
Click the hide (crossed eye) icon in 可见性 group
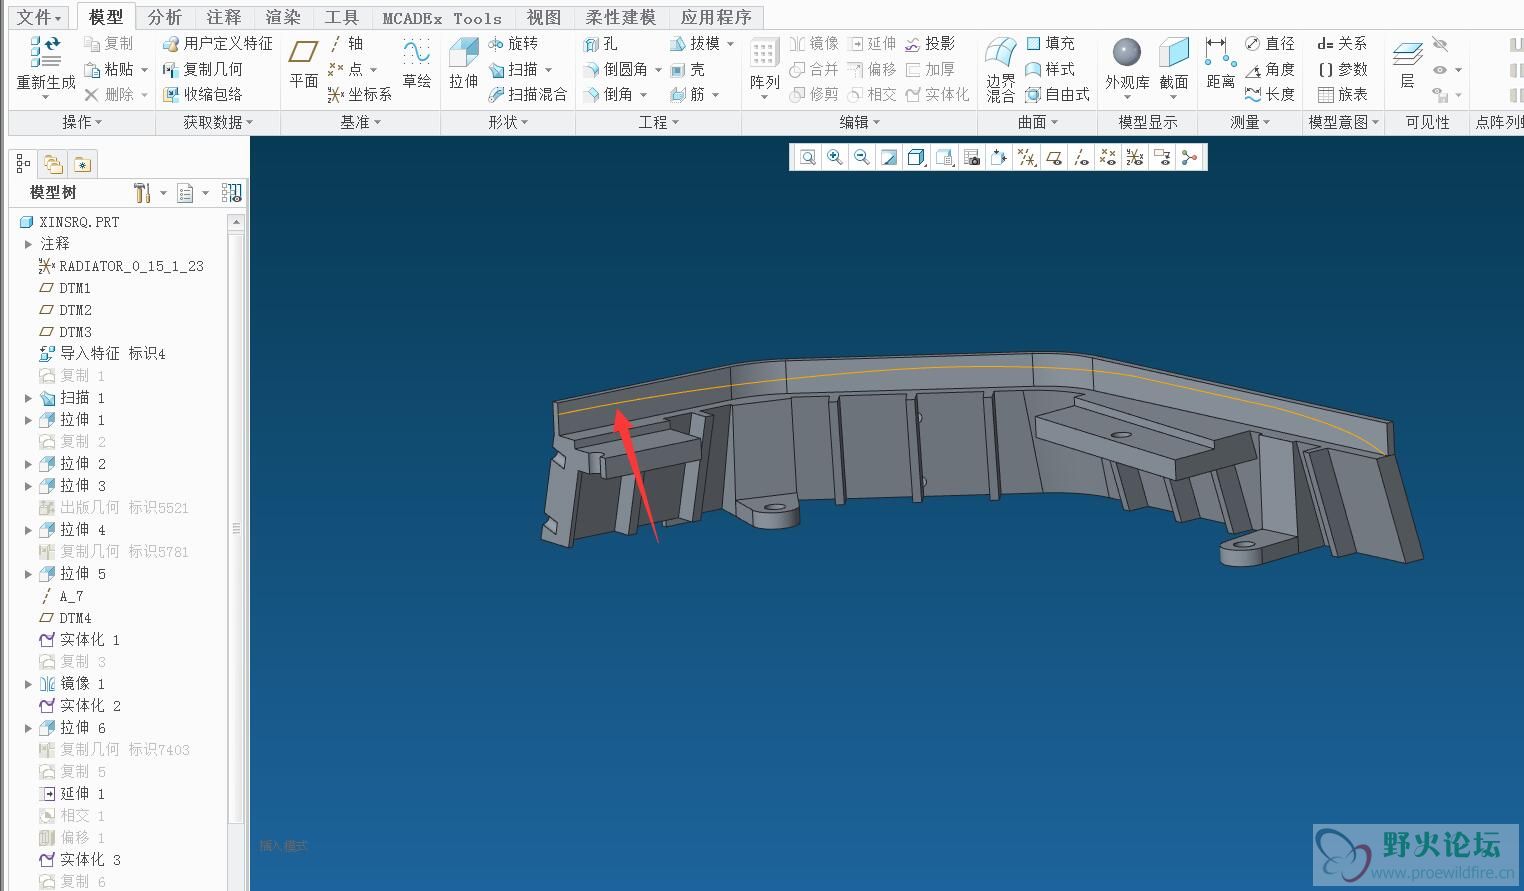1440,44
